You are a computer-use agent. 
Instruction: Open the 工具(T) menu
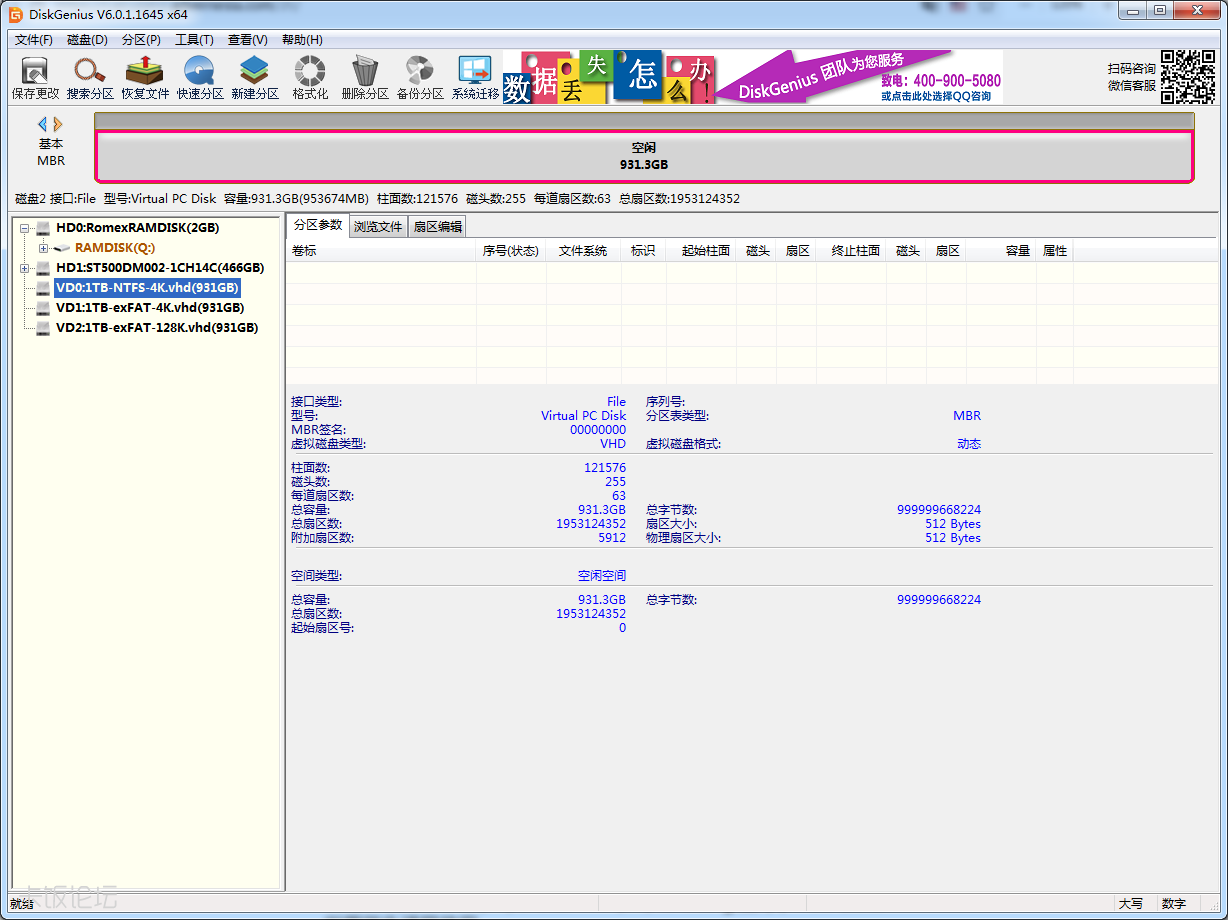(x=193, y=39)
